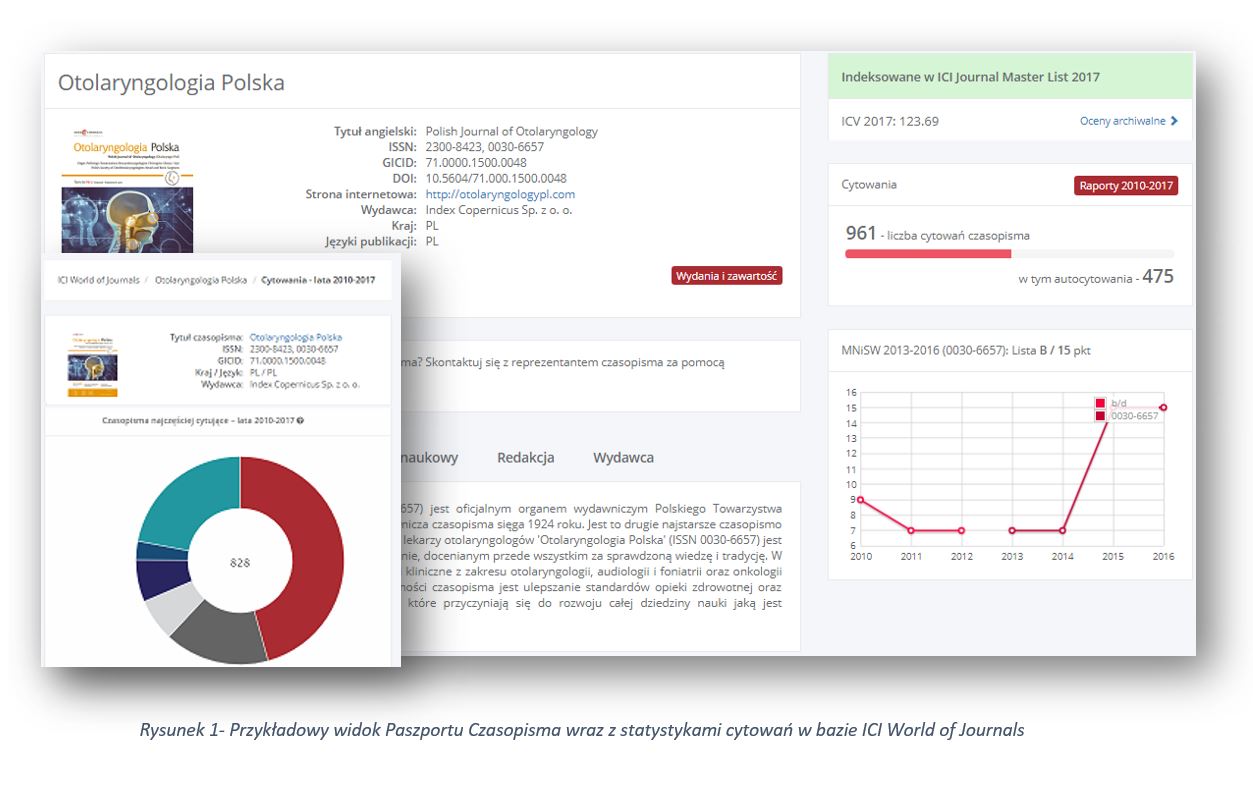This screenshot has width=1253, height=791.
Task: Click the DOI value '10.5604/71.000.1500.0048'
Action: click(496, 178)
